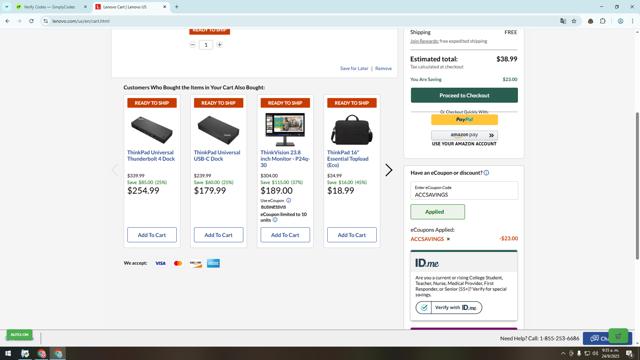Image resolution: width=640 pixels, height=360 pixels.
Task: Save the cart item for later
Action: 354,69
